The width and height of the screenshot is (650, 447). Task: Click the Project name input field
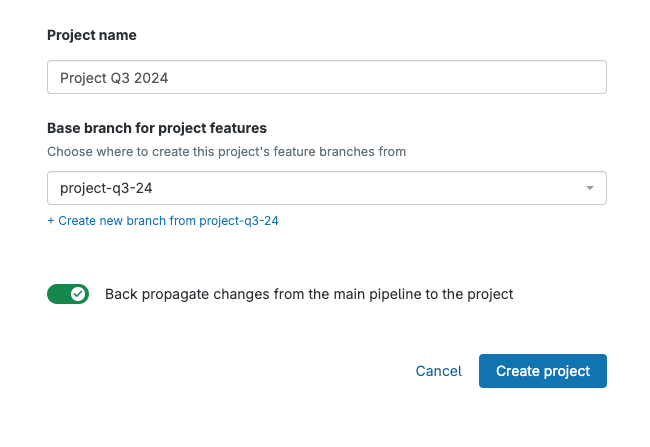coord(326,77)
